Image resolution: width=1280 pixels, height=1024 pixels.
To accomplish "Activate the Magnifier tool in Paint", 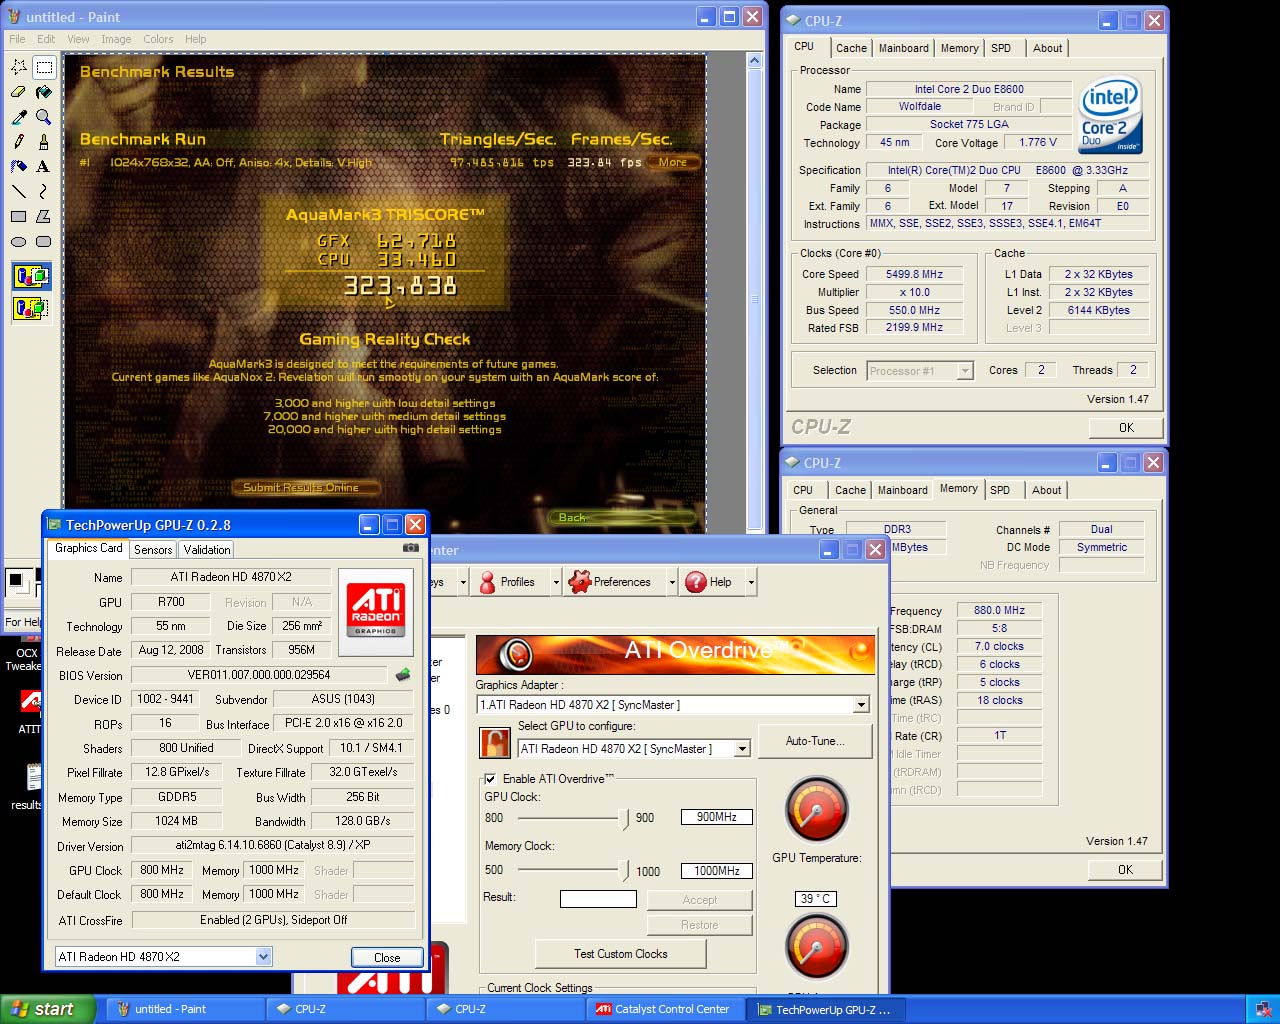I will (x=44, y=117).
